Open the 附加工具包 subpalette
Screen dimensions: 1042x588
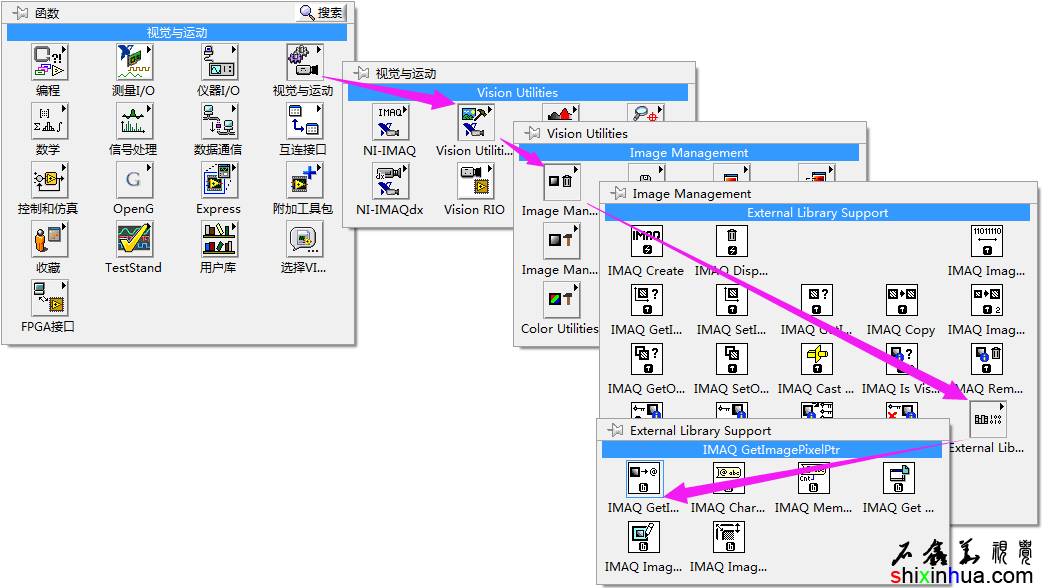pyautogui.click(x=304, y=180)
